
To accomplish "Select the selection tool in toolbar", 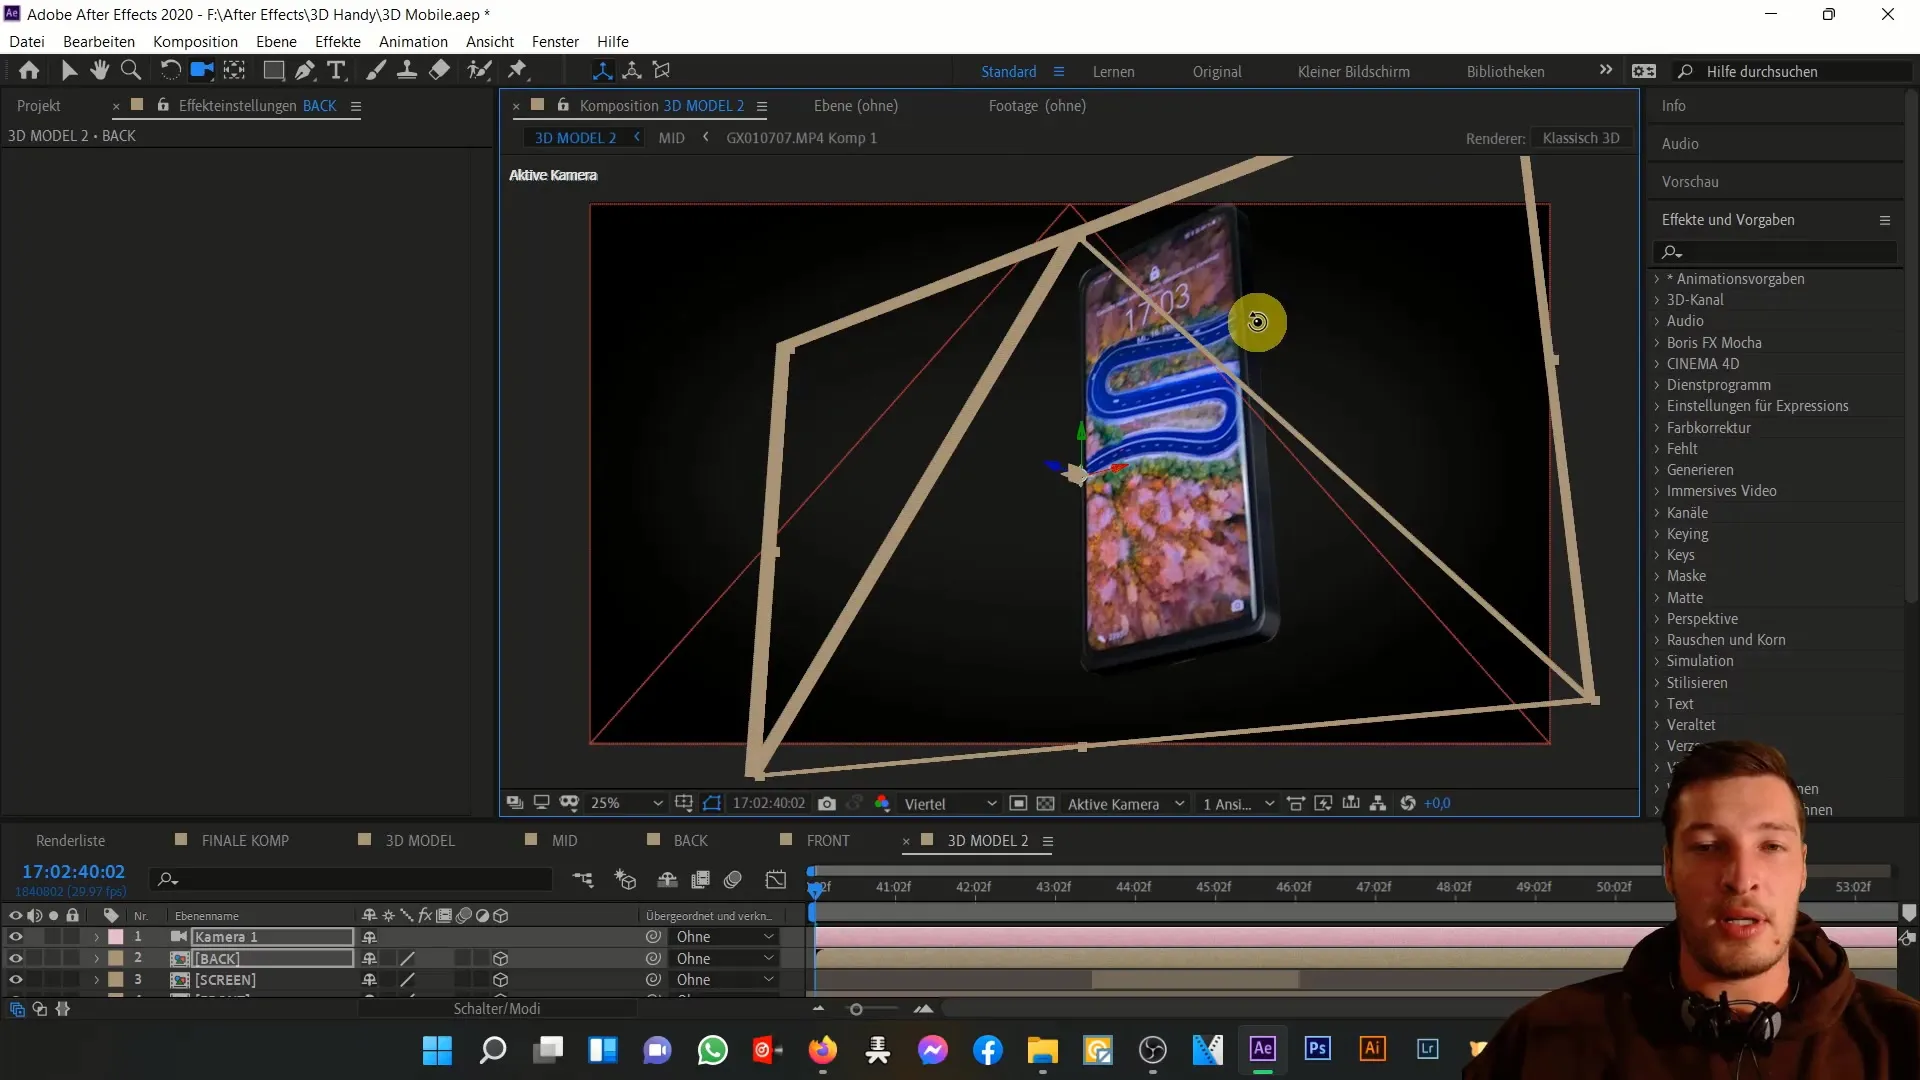I will (69, 70).
